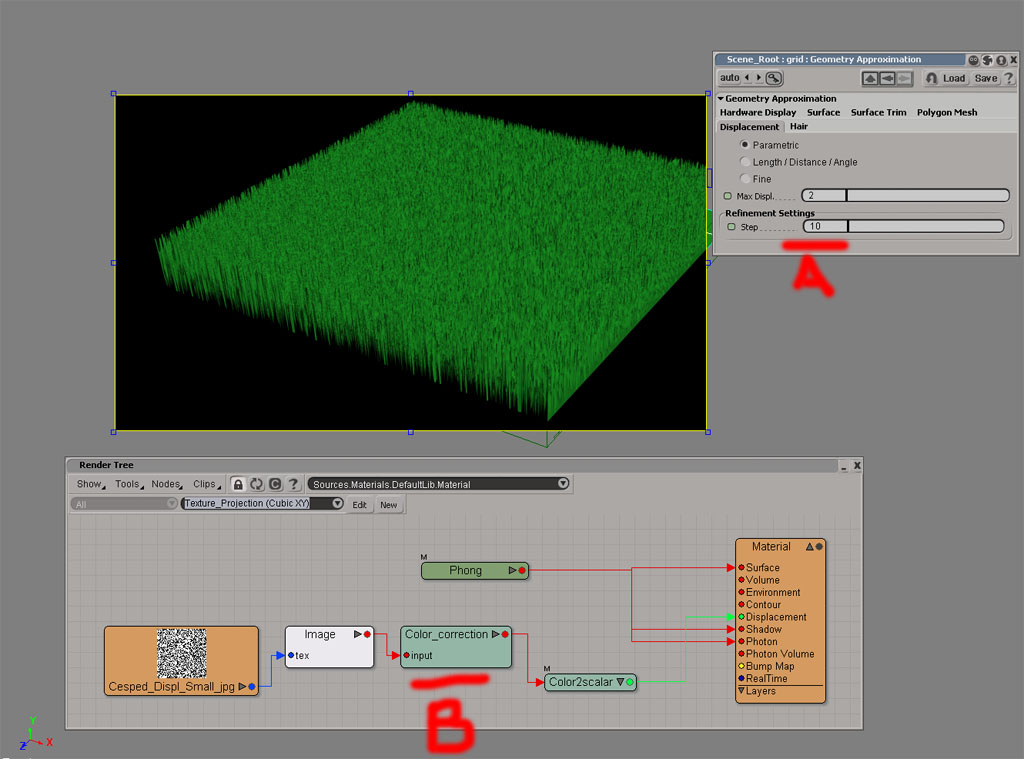Click the Material node triangle icon
Screen dimensions: 1024x759
click(x=810, y=547)
